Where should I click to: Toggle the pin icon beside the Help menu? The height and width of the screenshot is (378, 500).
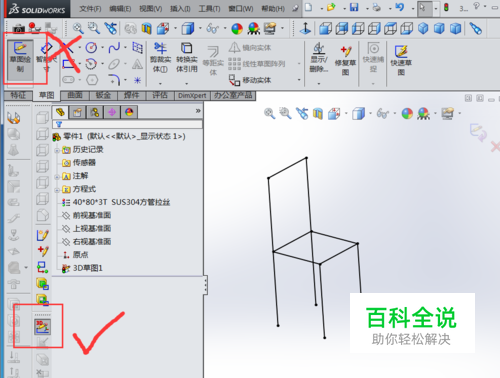pos(295,9)
